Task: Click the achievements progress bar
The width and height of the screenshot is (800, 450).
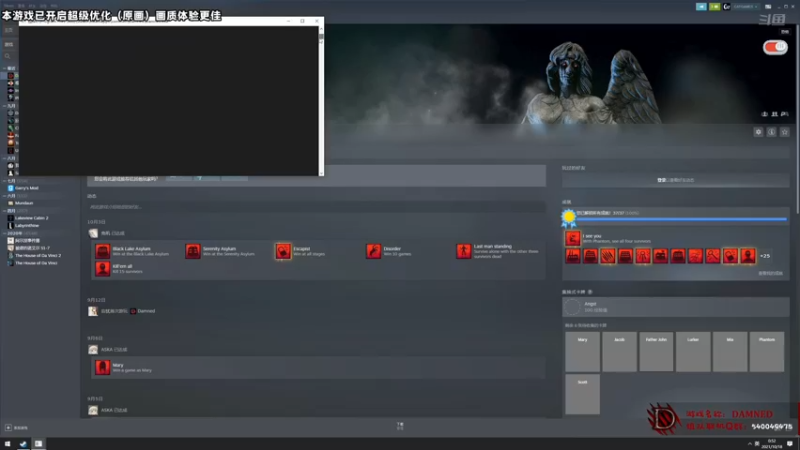Action: [682, 219]
